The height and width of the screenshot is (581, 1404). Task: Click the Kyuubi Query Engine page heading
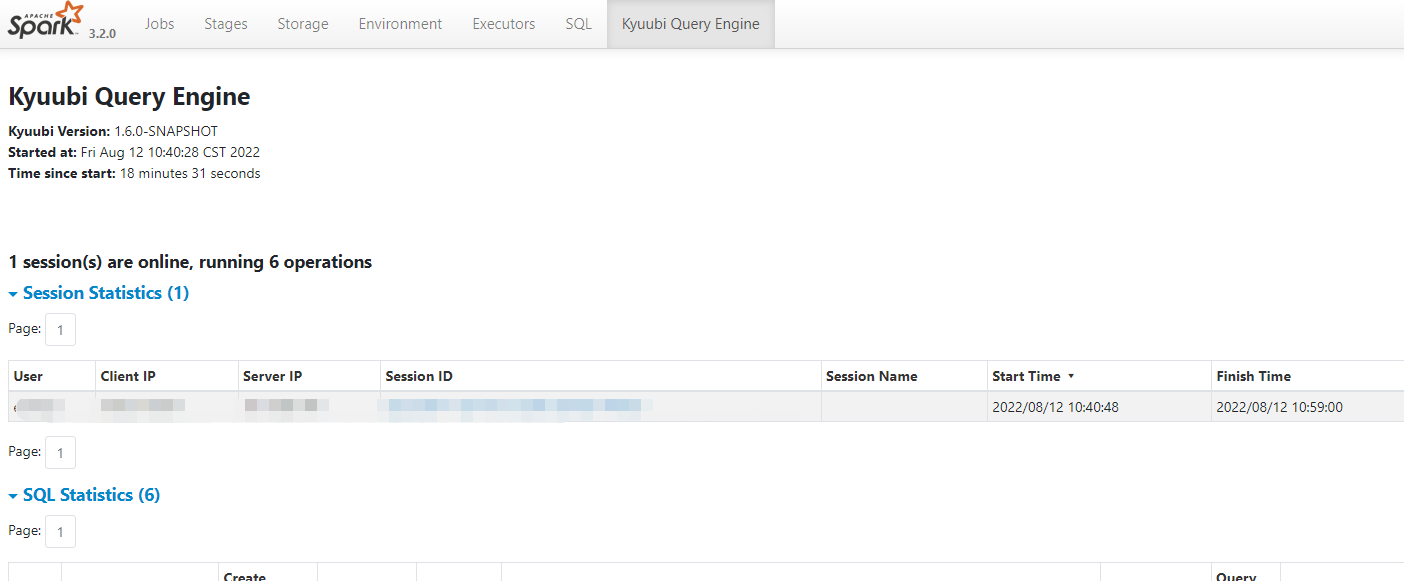click(129, 97)
